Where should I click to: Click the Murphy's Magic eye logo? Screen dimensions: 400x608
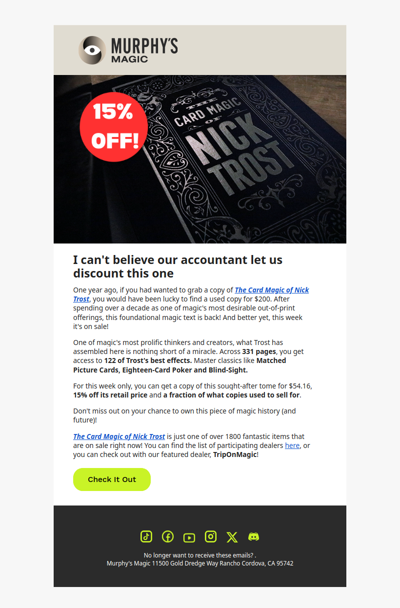[92, 50]
